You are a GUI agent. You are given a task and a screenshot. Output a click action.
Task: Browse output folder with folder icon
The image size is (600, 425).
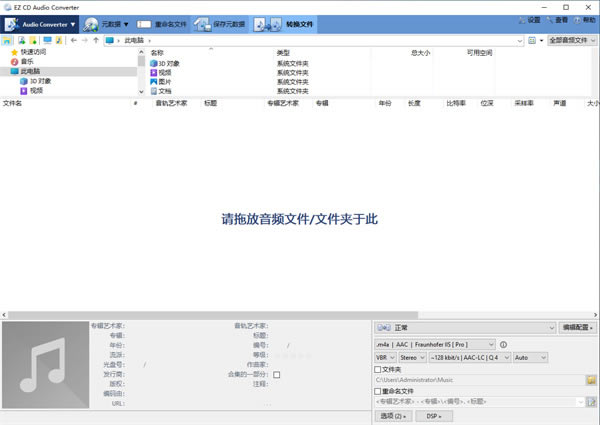pyautogui.click(x=591, y=380)
